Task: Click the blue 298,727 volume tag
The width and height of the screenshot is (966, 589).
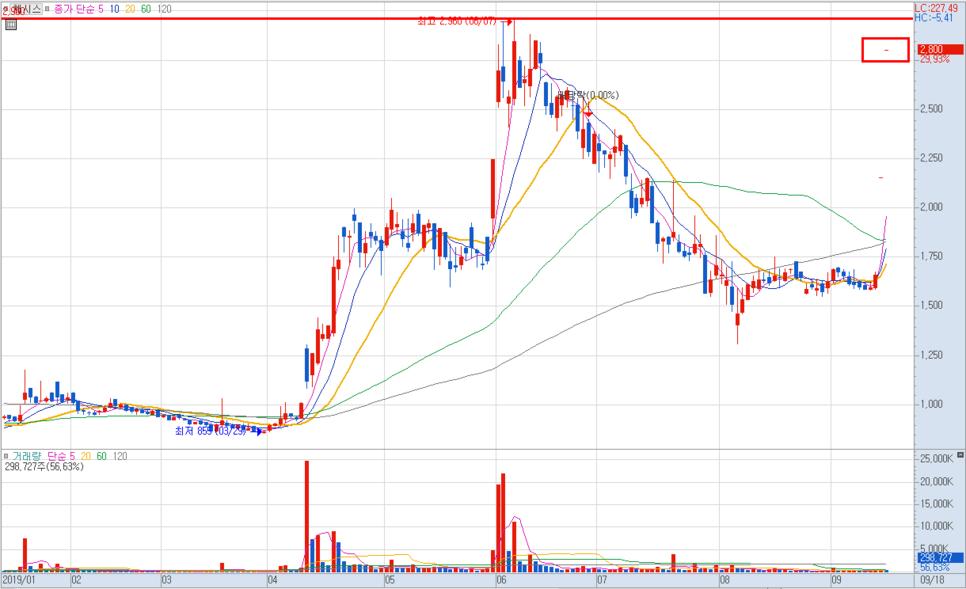Action: 941,558
